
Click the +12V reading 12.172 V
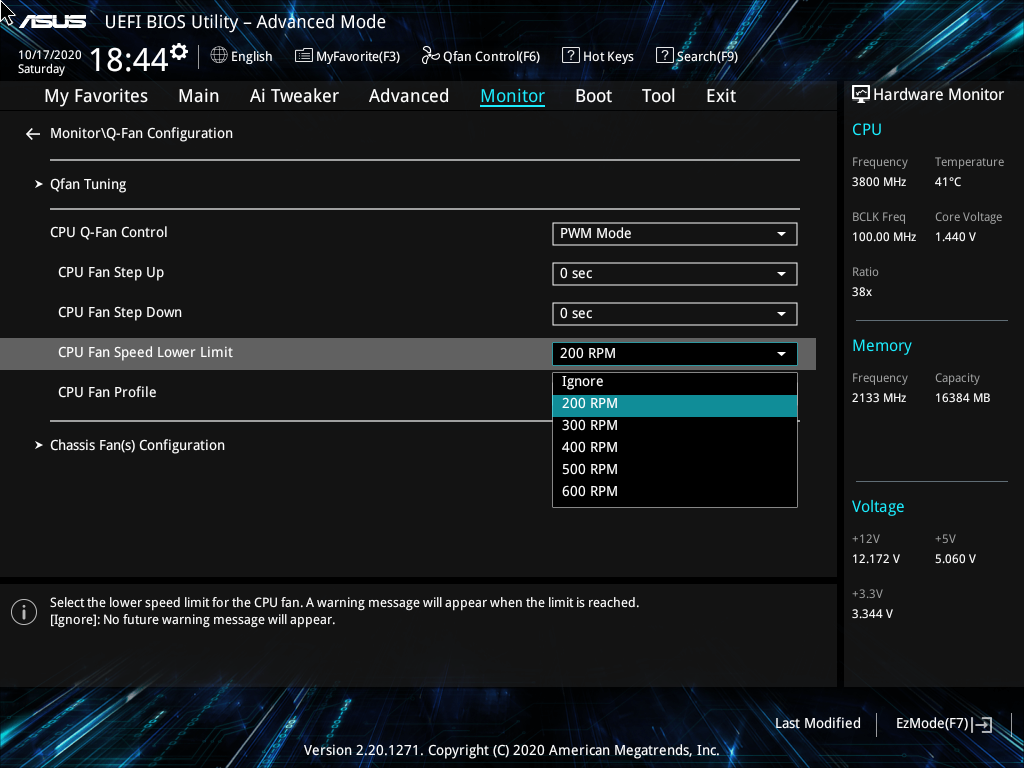(875, 559)
